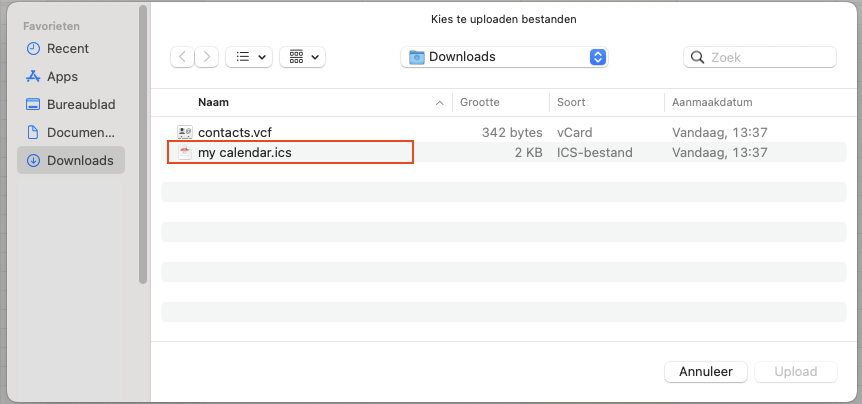Select the my calendar.ics file
This screenshot has width=862, height=404.
[x=504, y=152]
